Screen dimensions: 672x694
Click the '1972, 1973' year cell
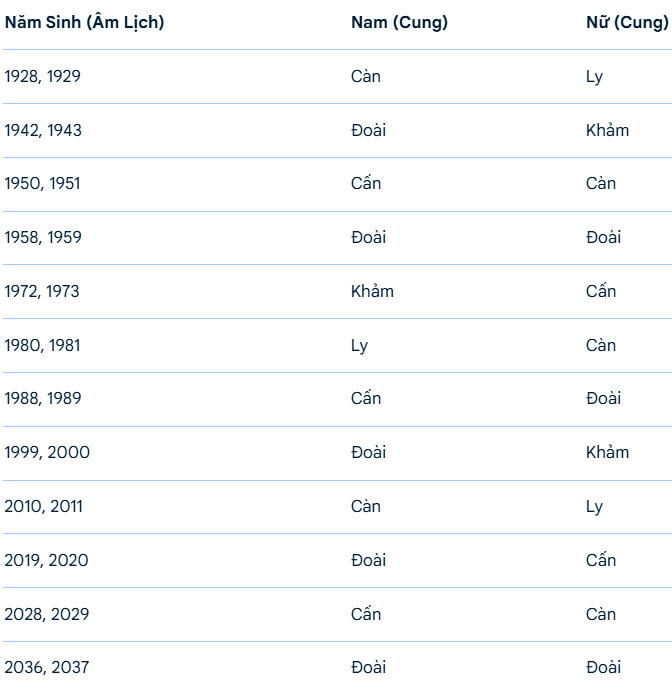pyautogui.click(x=42, y=292)
